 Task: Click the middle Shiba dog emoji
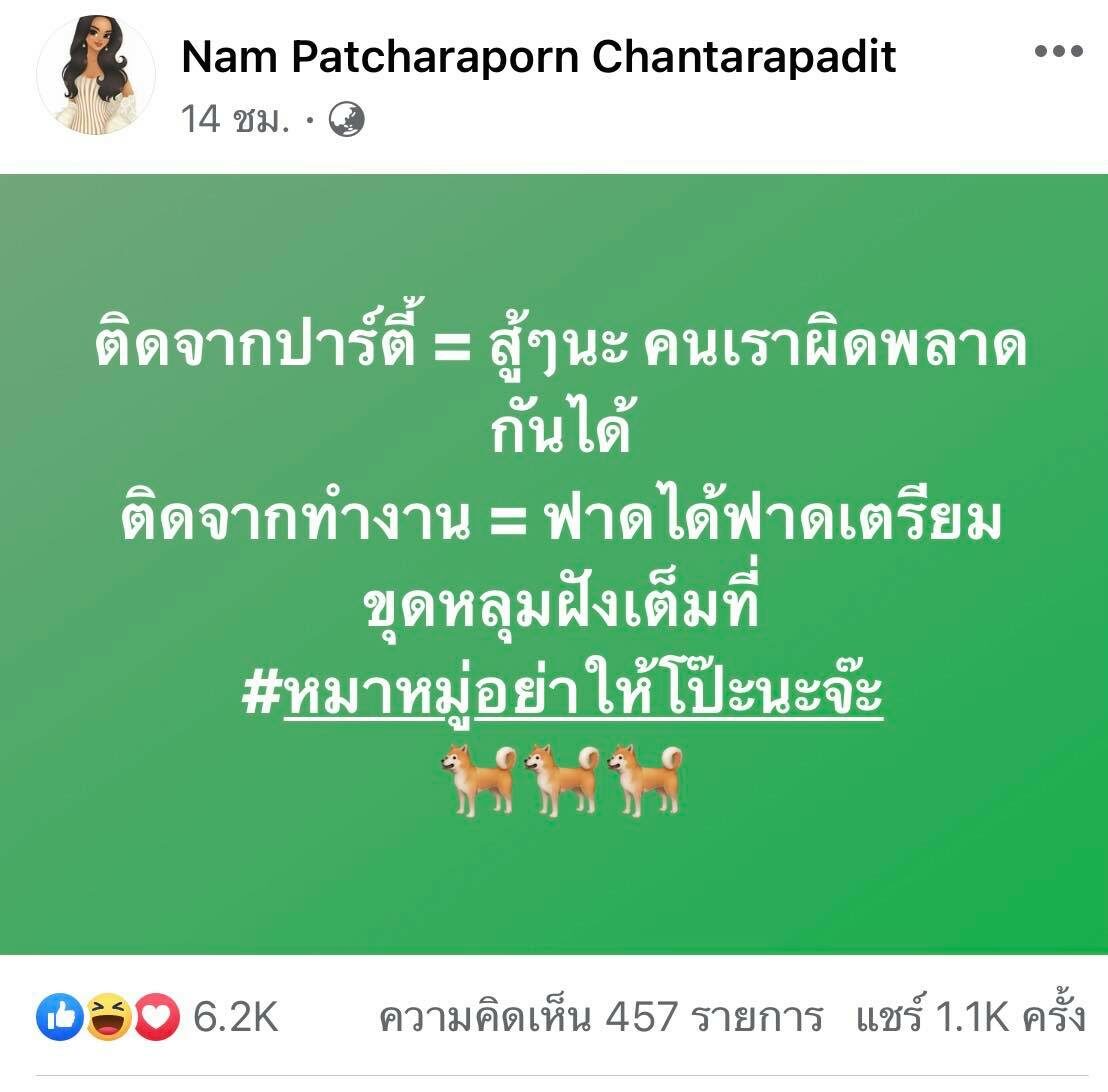coord(562,779)
